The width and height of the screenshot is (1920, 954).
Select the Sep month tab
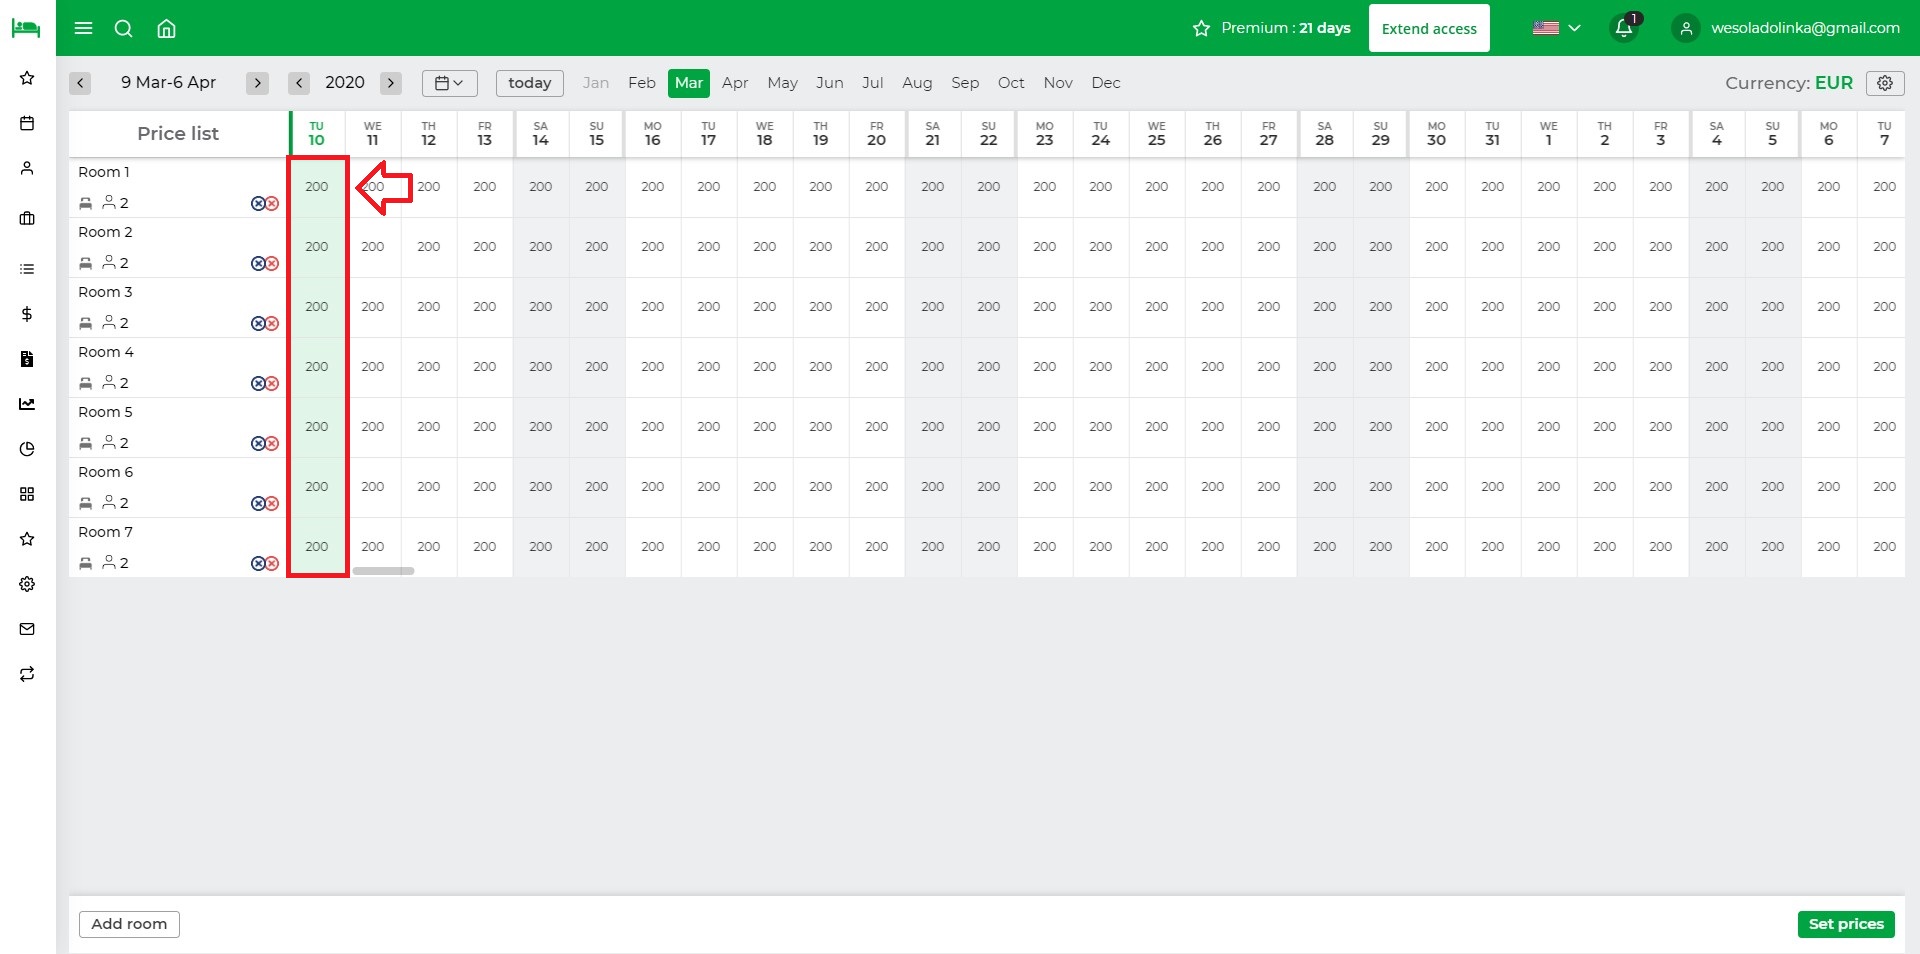[x=965, y=83]
